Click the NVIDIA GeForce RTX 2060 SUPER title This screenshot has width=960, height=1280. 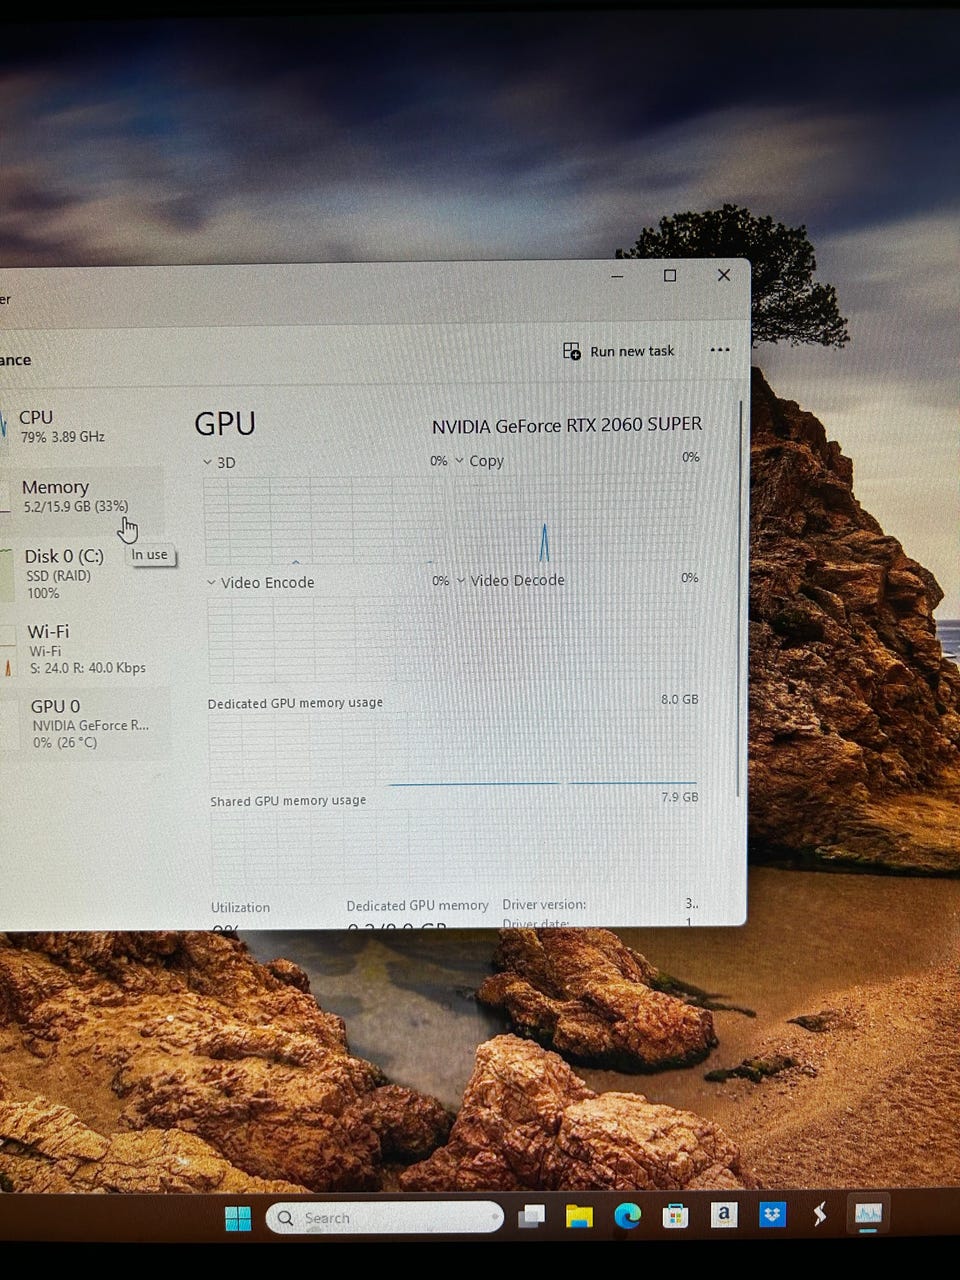(x=567, y=425)
